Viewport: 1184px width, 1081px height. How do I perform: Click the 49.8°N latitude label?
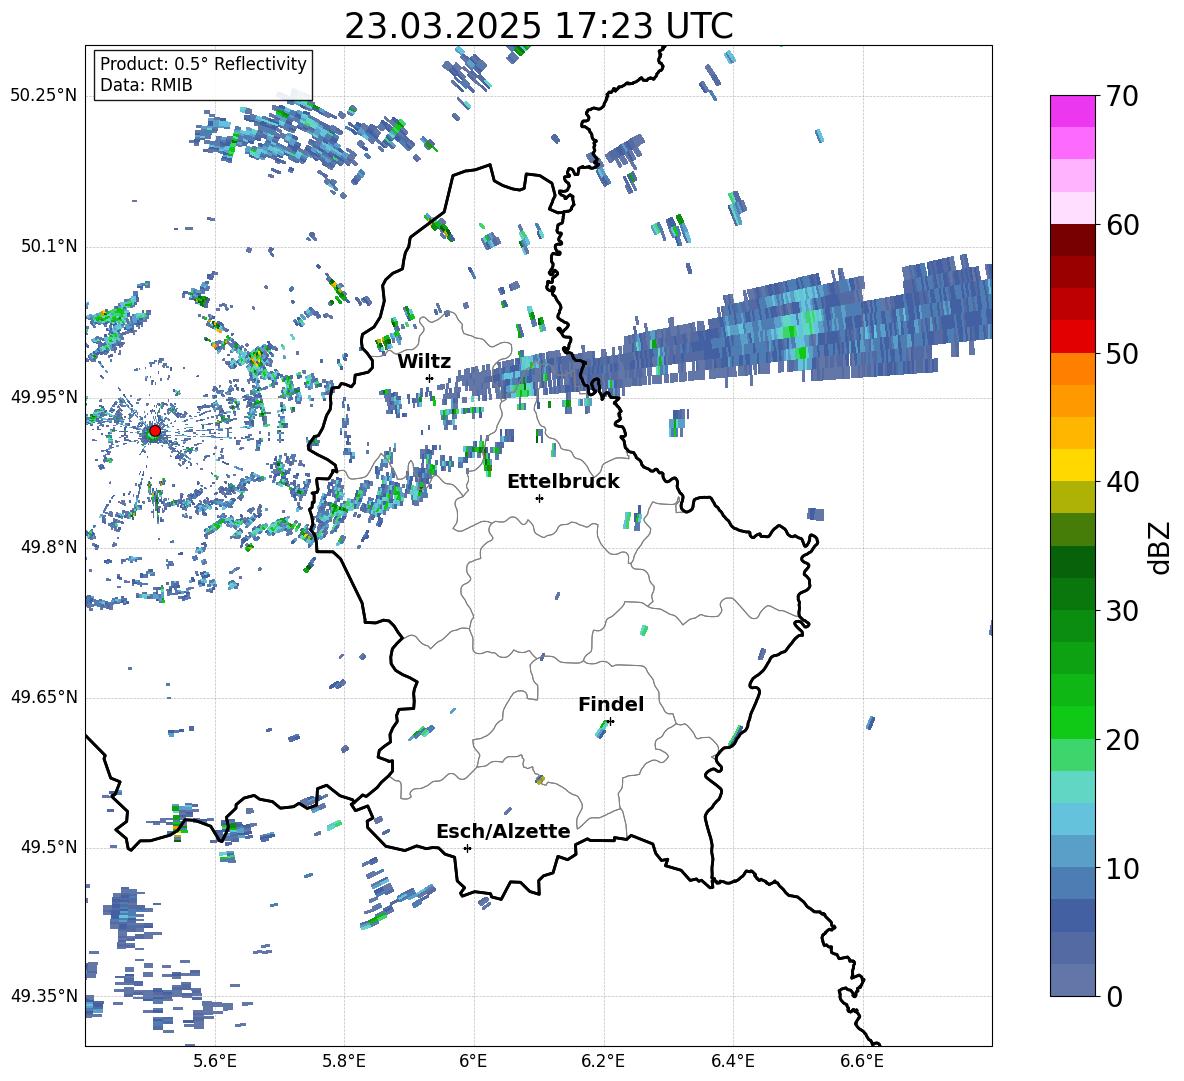(50, 547)
